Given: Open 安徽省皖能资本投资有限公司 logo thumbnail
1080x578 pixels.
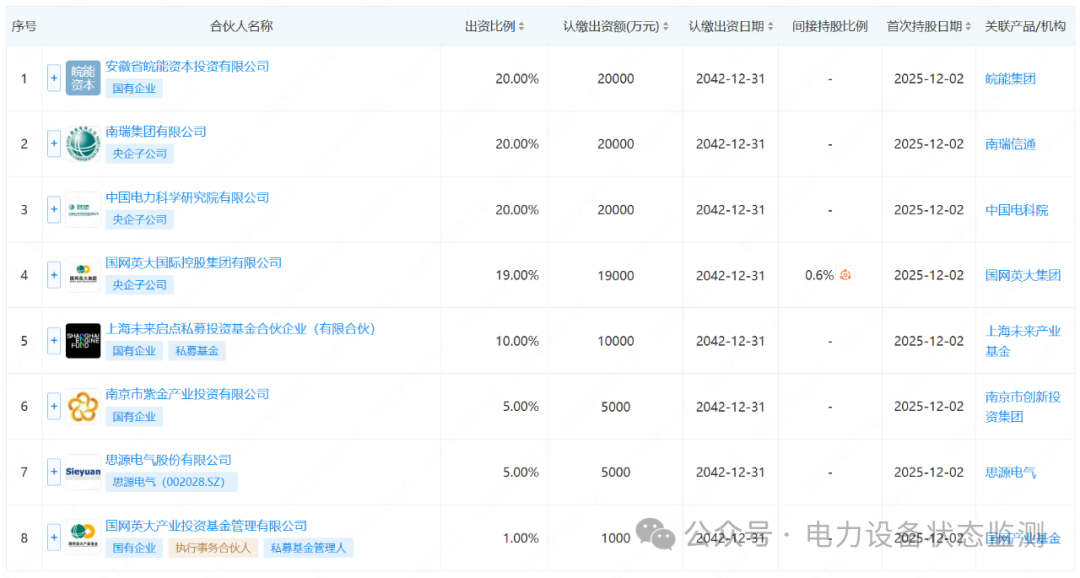Looking at the screenshot, I should [83, 78].
